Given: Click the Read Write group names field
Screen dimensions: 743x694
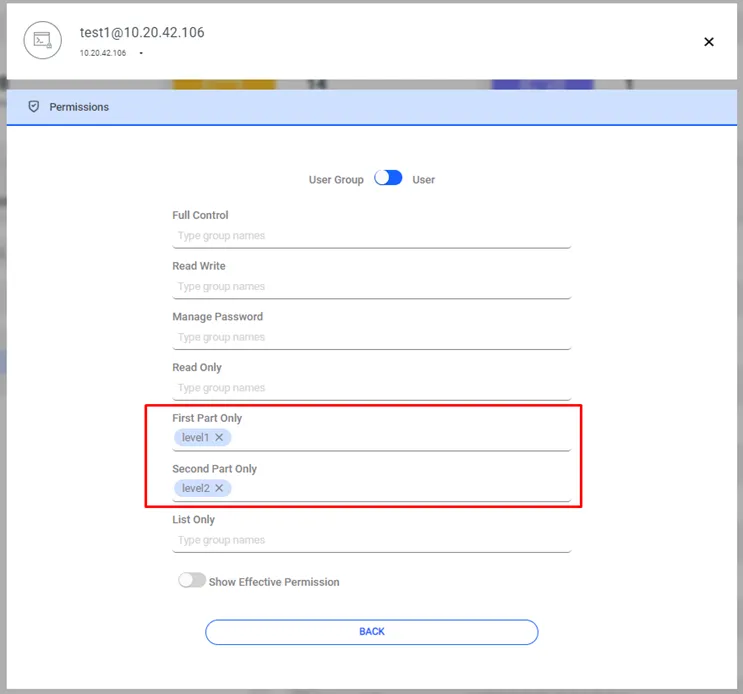Looking at the screenshot, I should coord(372,287).
